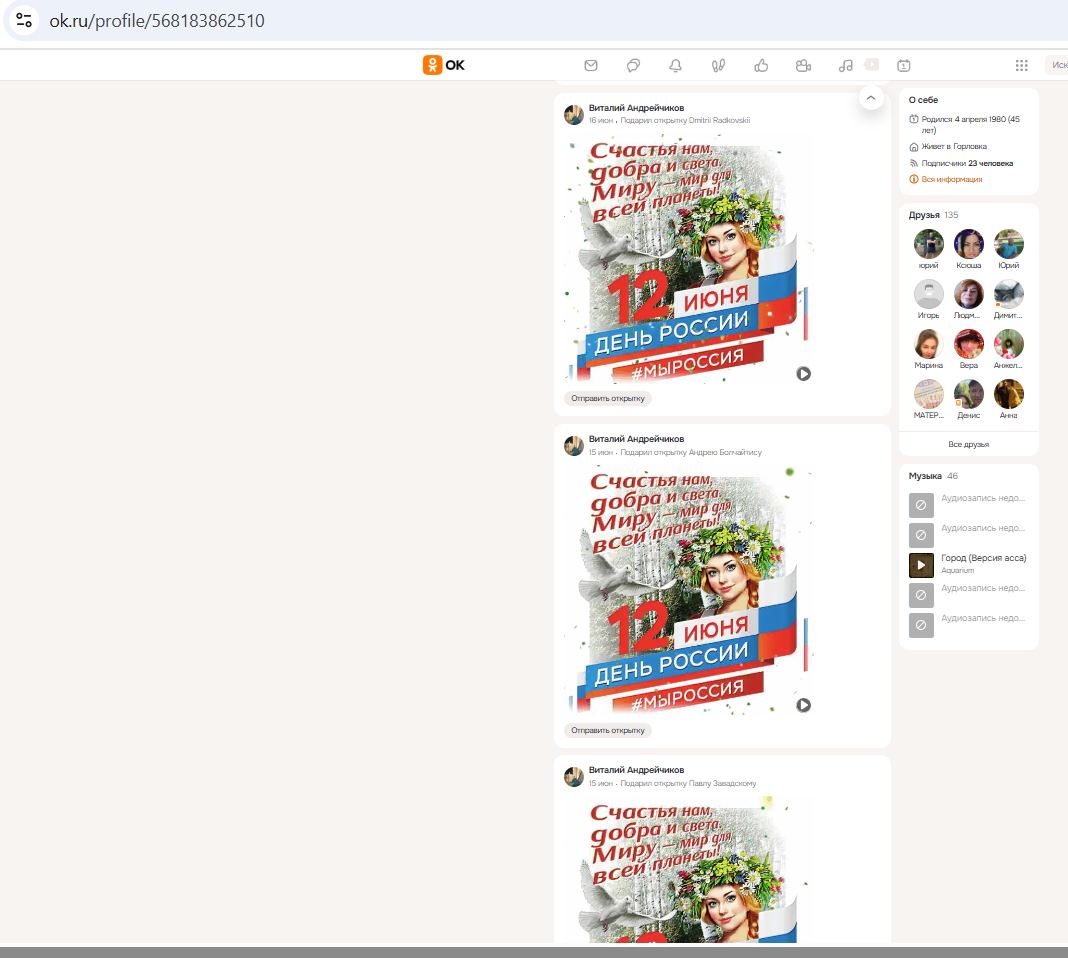Image resolution: width=1068 pixels, height=958 pixels.
Task: Open recipient link Dmitrii Radkovskii
Action: pos(719,121)
